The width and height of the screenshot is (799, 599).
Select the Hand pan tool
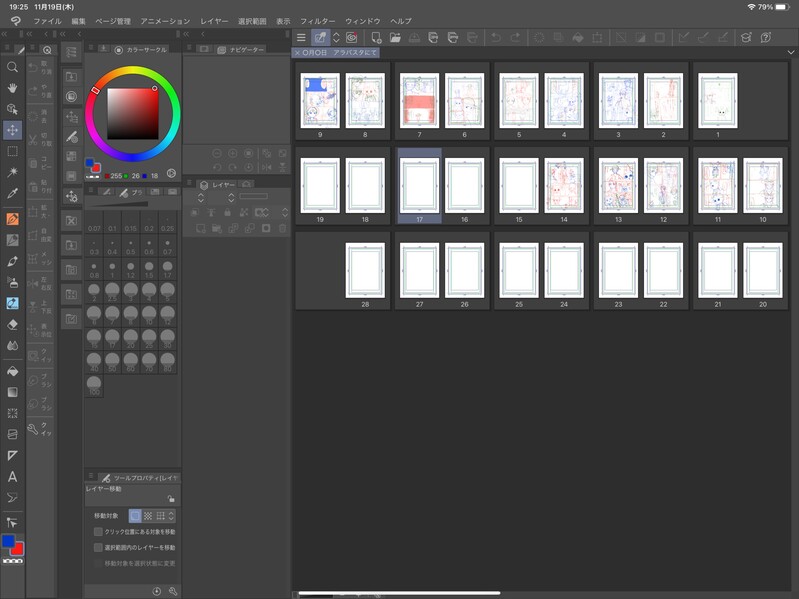13,88
